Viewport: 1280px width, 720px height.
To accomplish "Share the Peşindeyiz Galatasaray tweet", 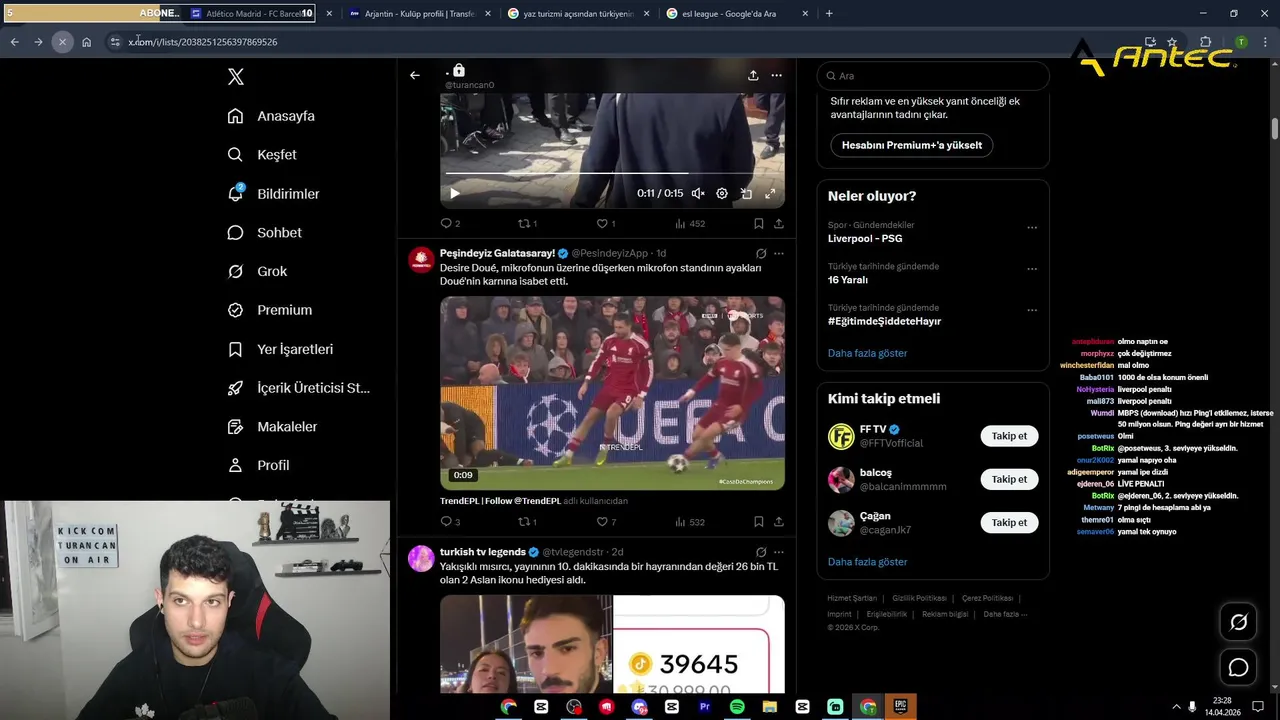I will (x=779, y=522).
